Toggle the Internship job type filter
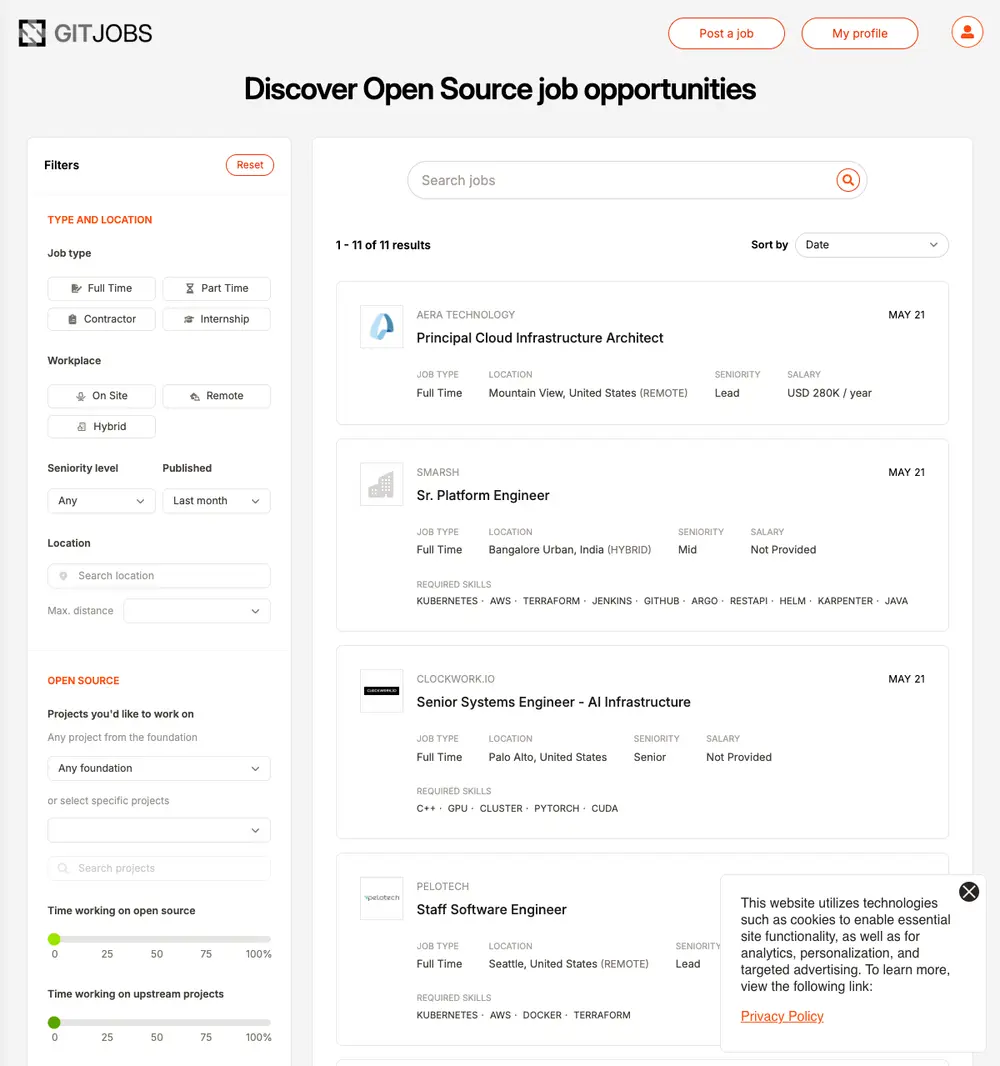1000x1066 pixels. point(217,319)
